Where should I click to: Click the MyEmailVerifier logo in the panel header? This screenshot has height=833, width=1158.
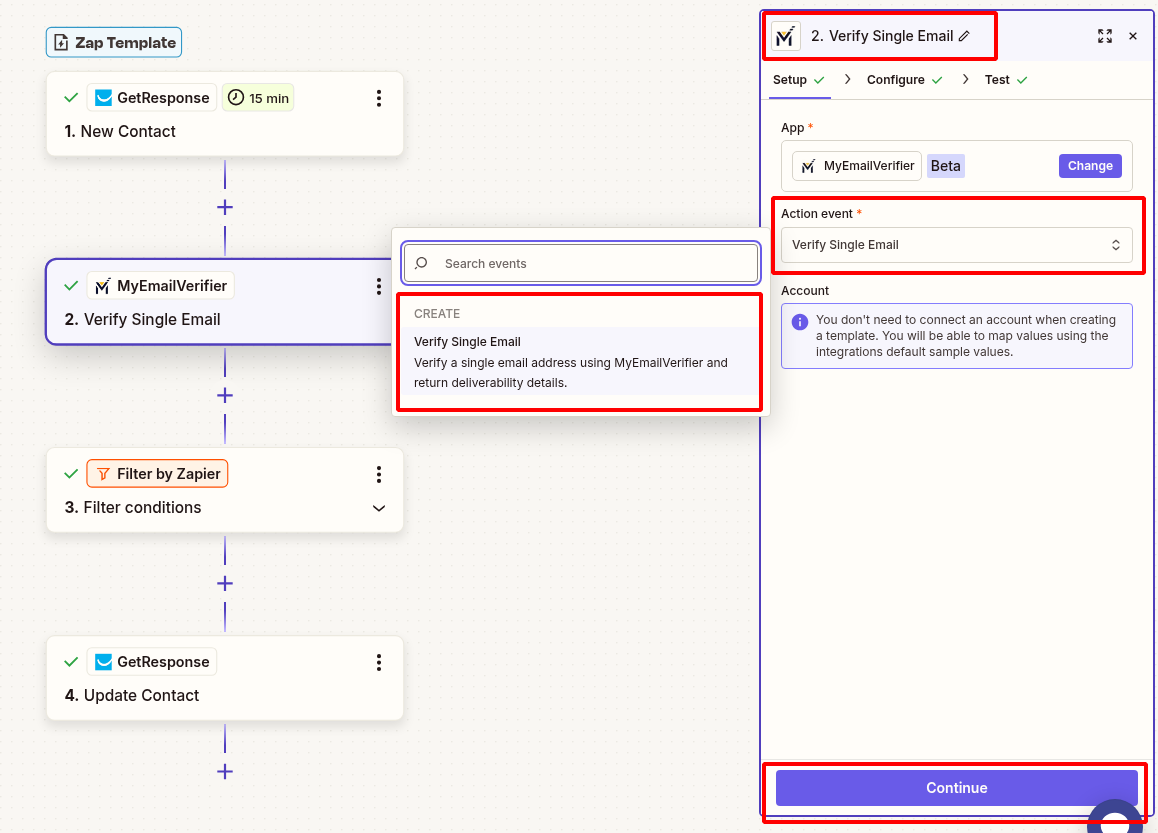[x=786, y=36]
